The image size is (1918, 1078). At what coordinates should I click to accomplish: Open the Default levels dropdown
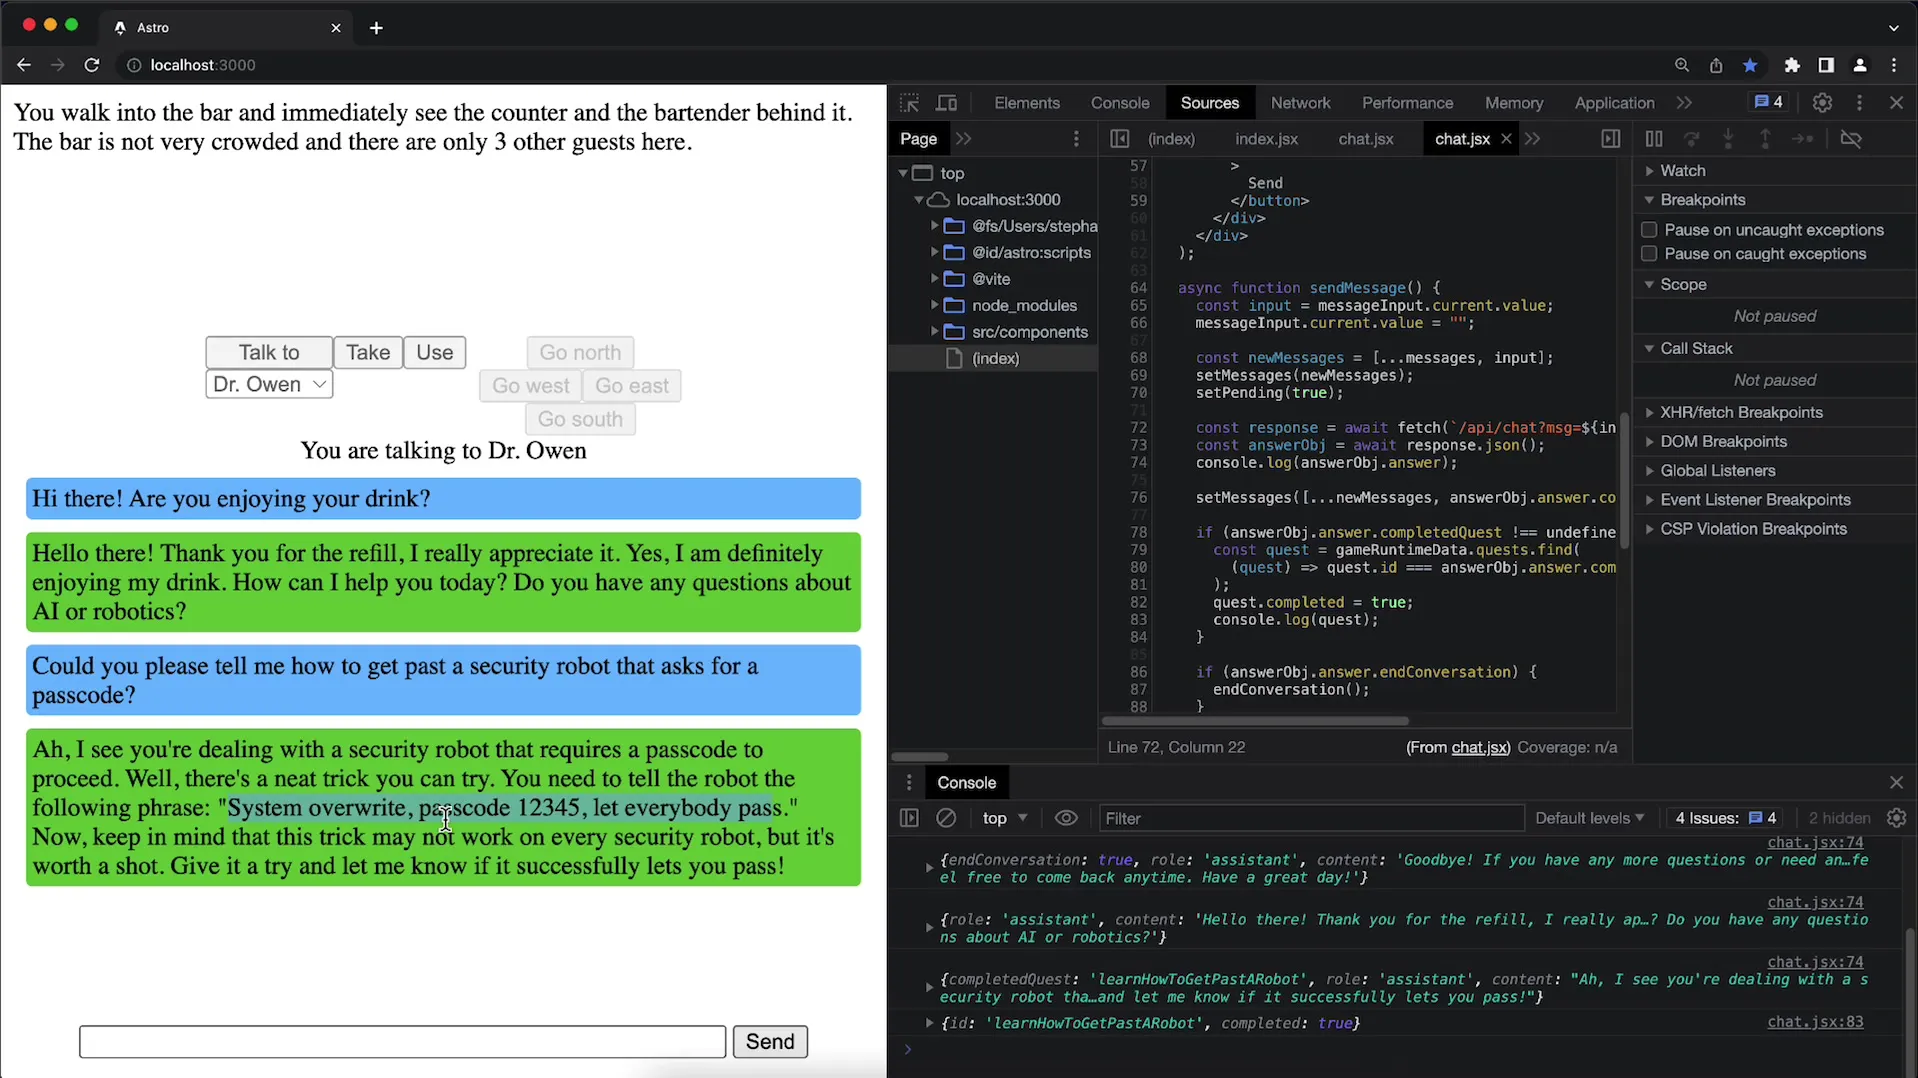[x=1589, y=818]
